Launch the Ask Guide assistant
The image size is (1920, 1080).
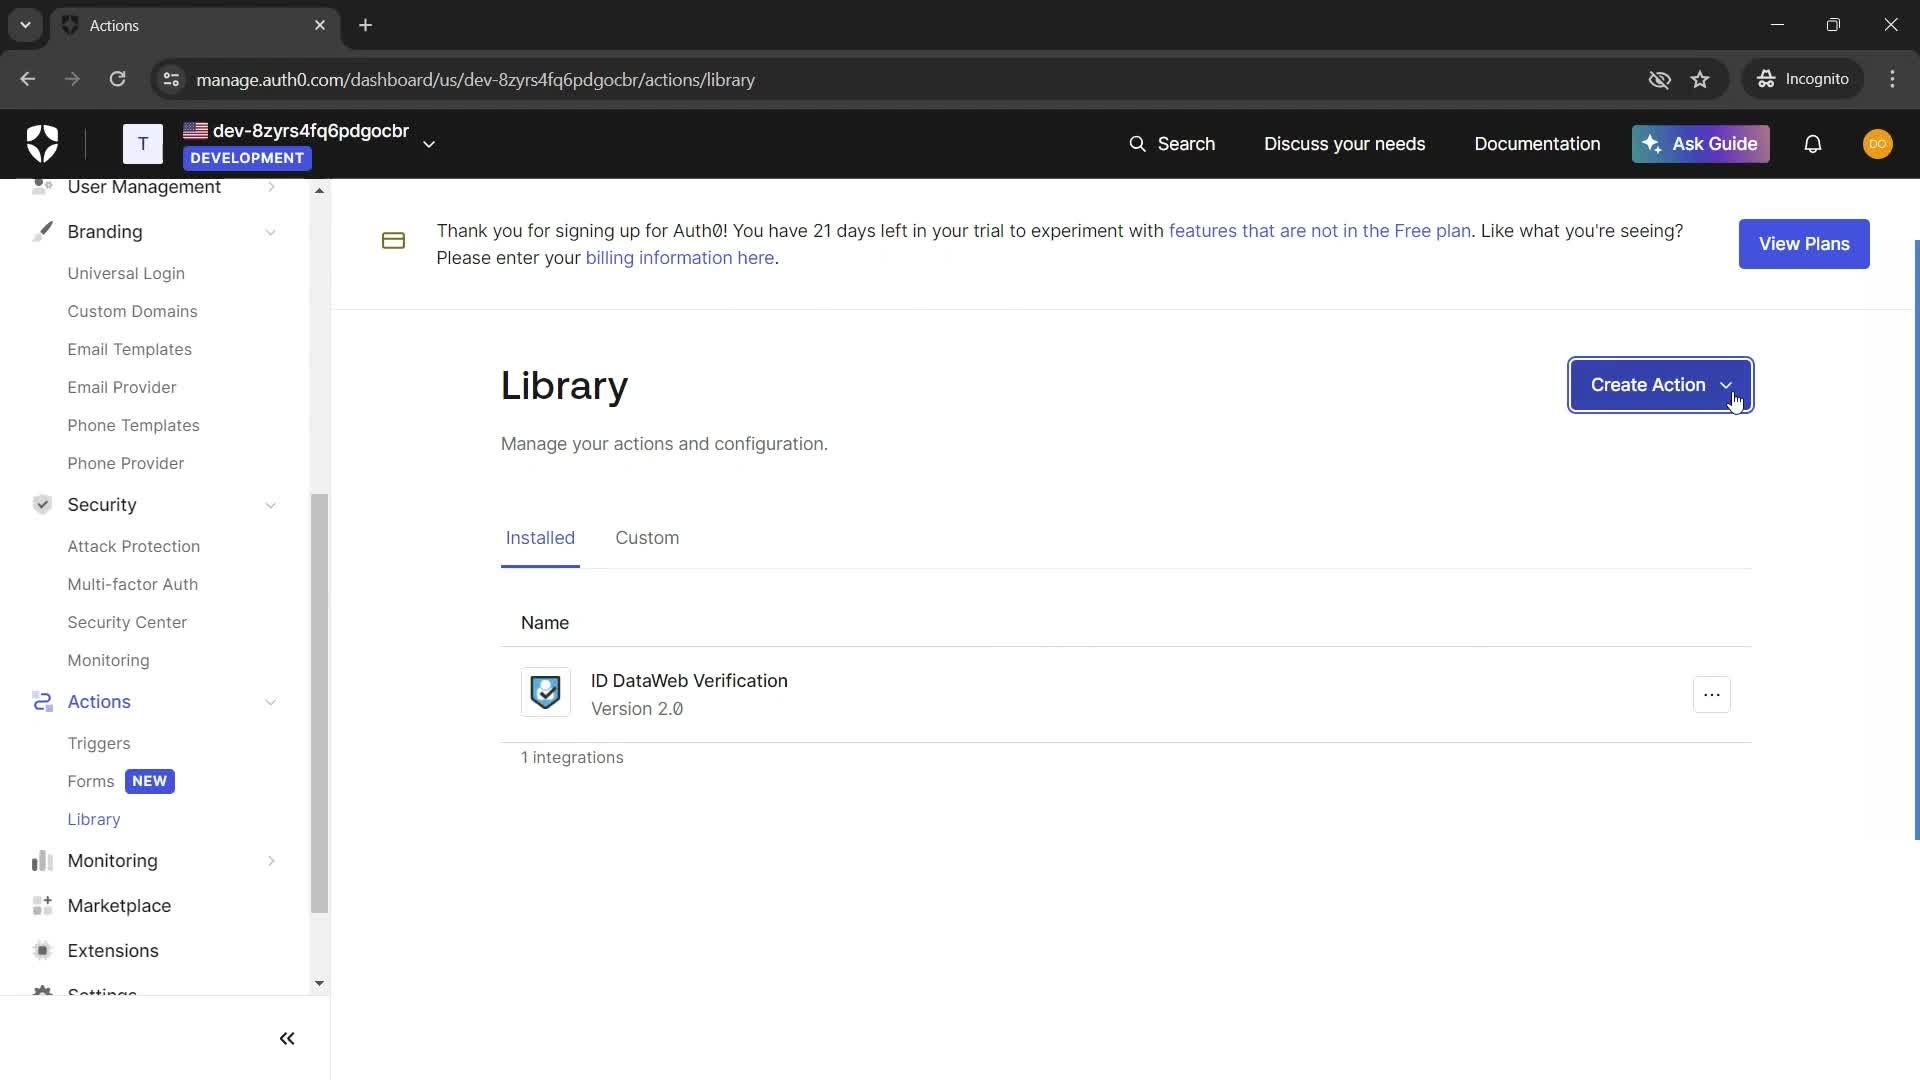click(x=1700, y=144)
